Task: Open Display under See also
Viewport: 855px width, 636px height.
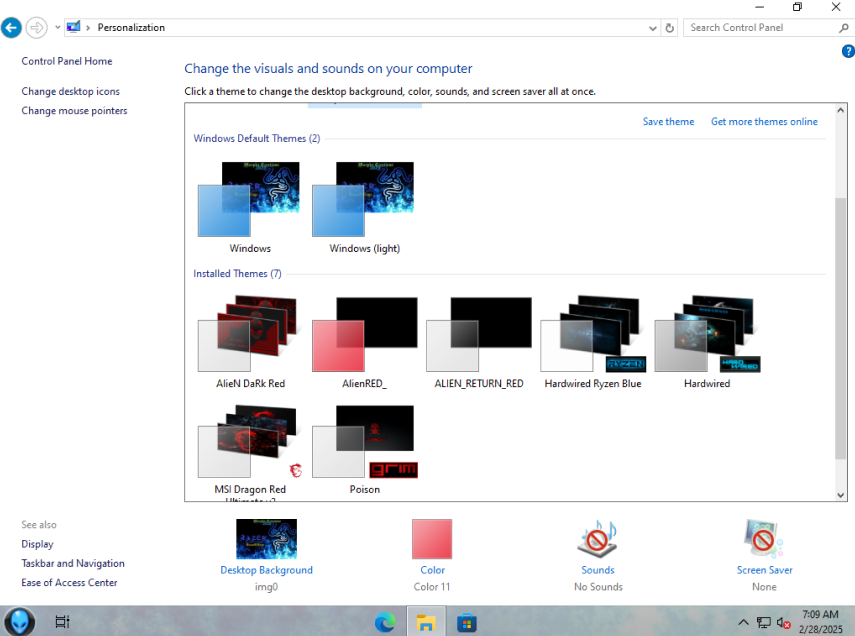Action: coord(37,544)
